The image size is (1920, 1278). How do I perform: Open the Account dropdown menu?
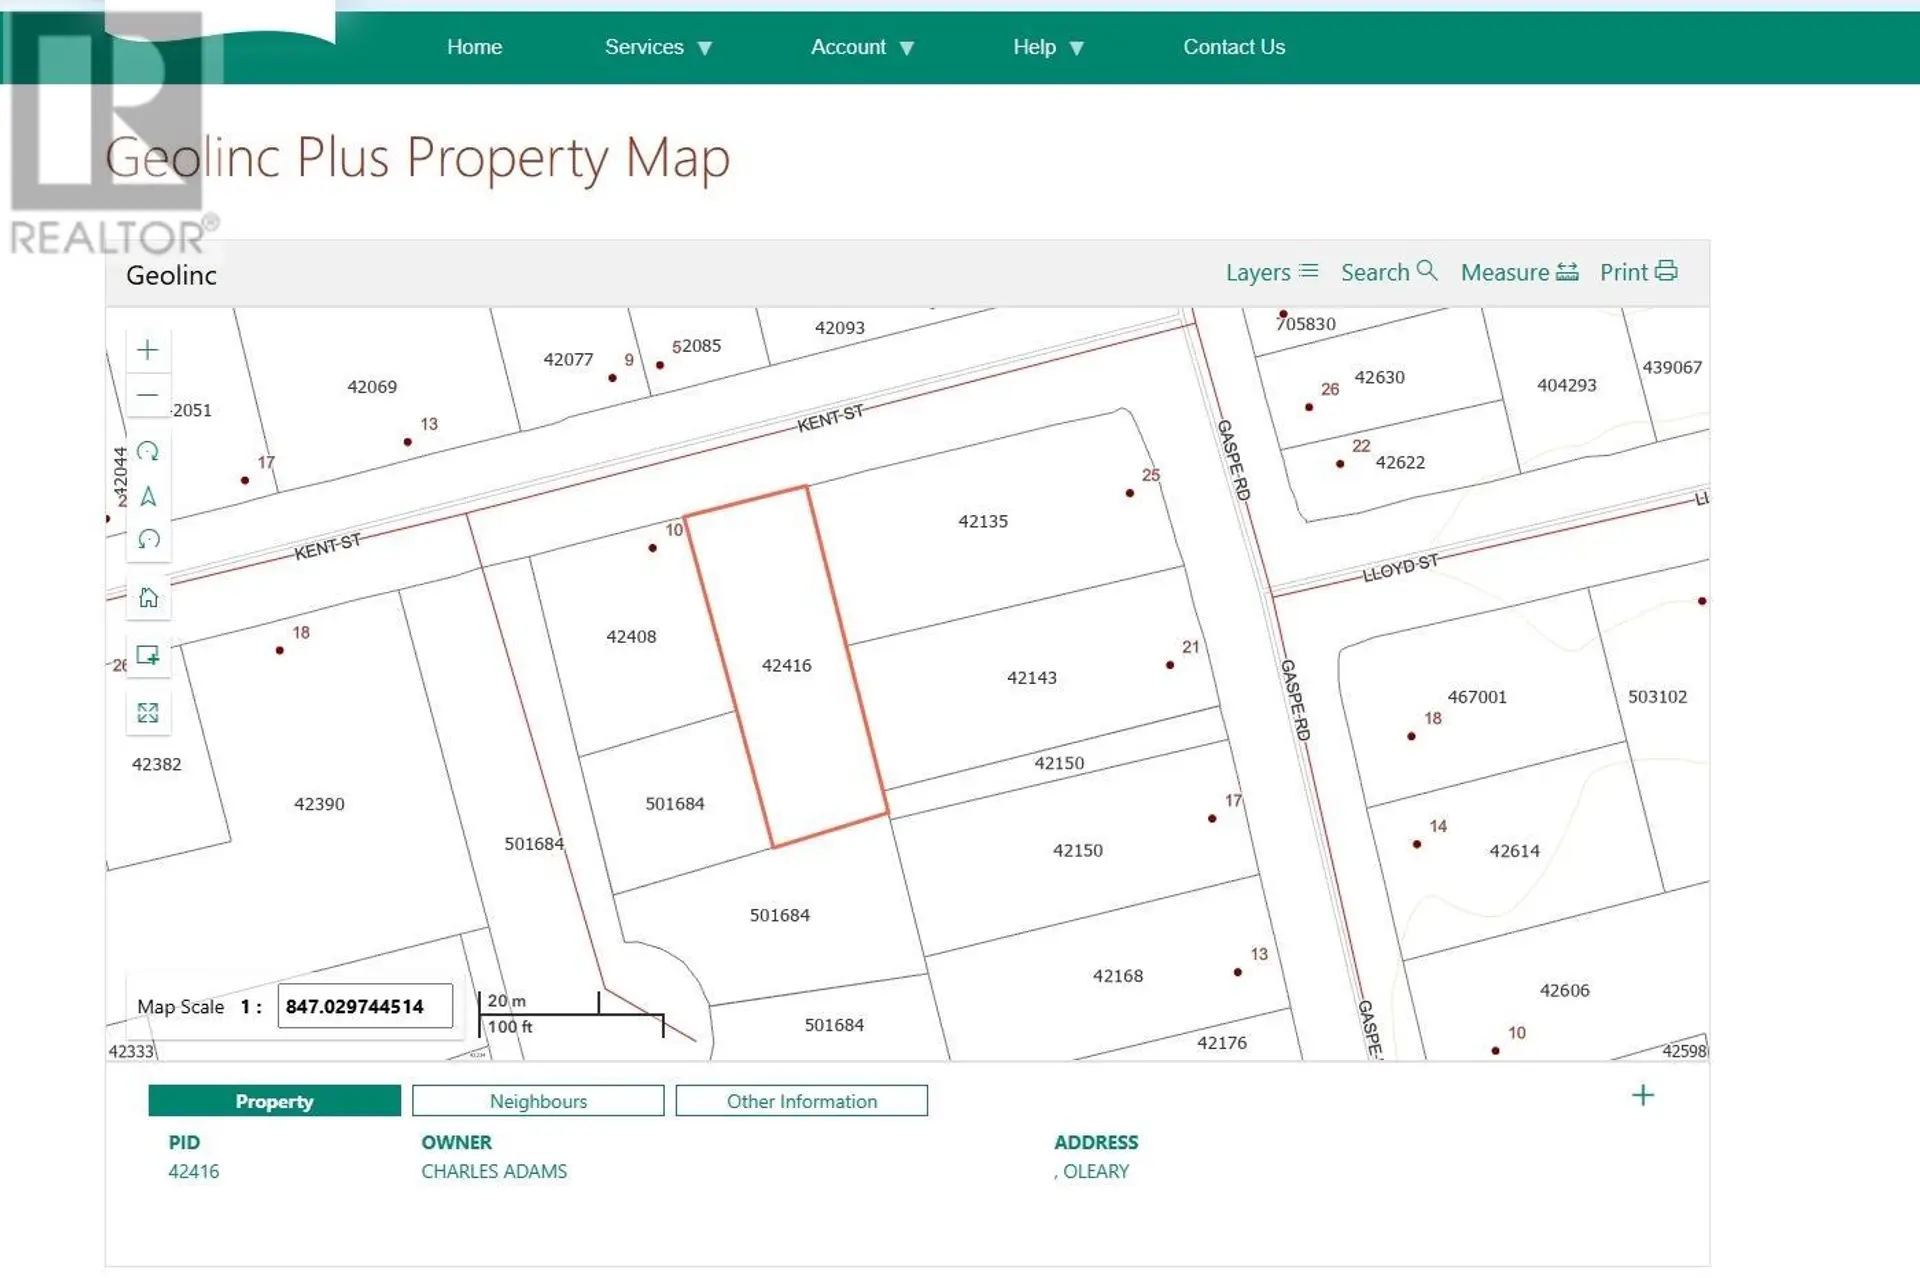point(861,47)
